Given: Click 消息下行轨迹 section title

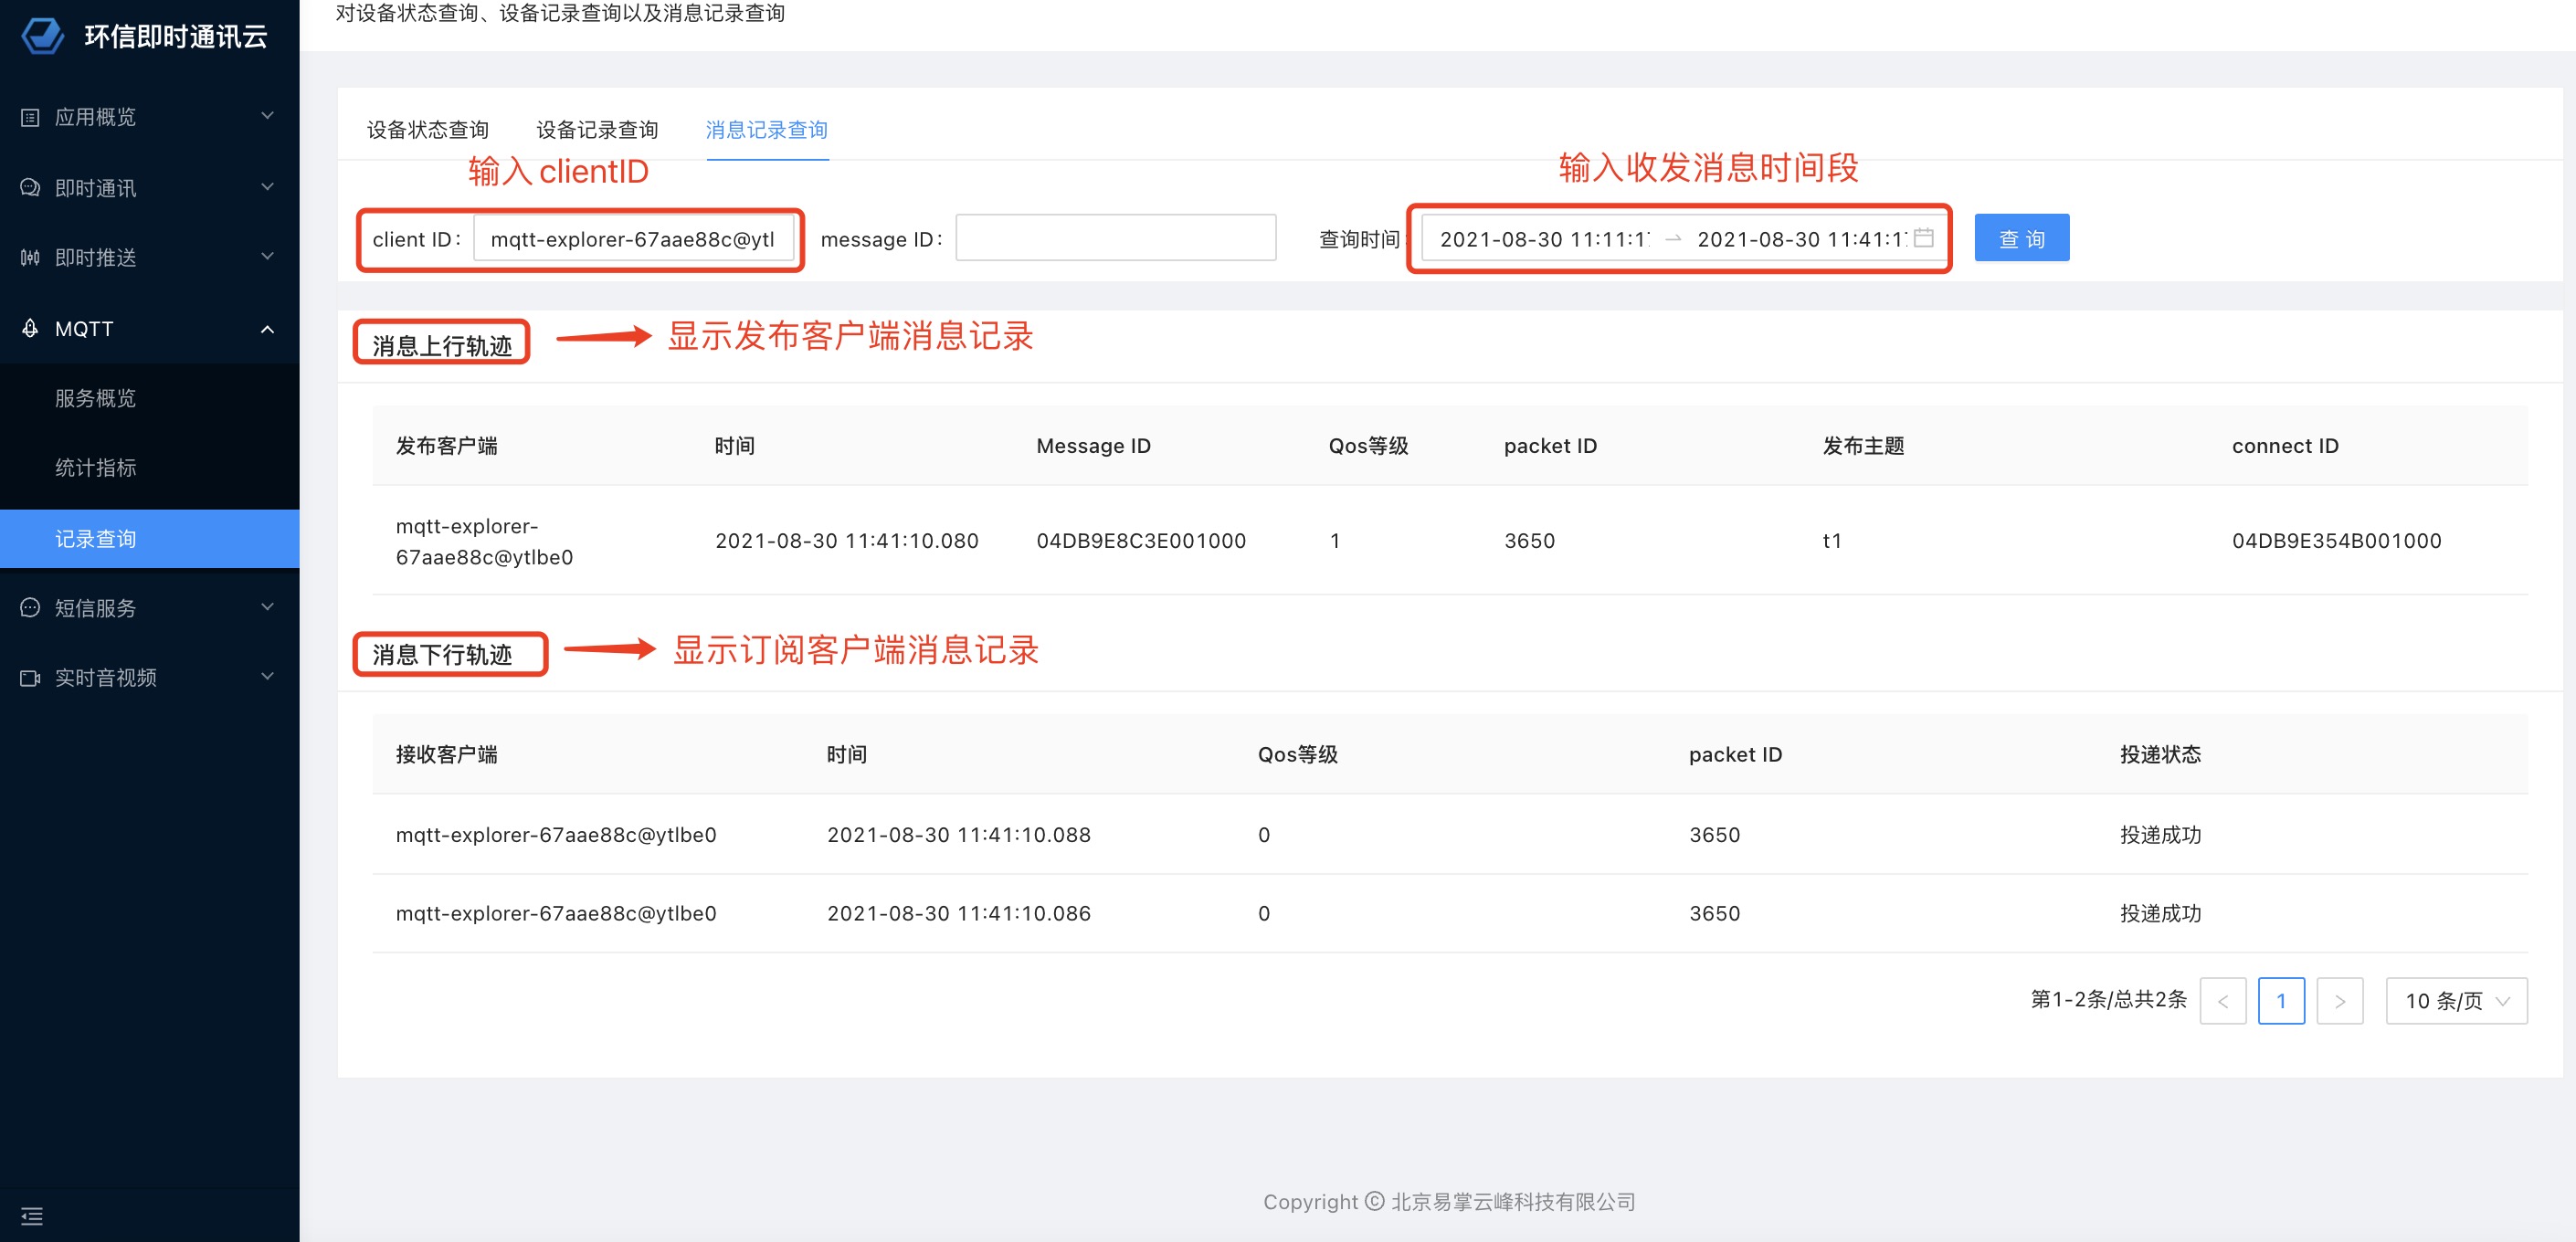Looking at the screenshot, I should 442,654.
